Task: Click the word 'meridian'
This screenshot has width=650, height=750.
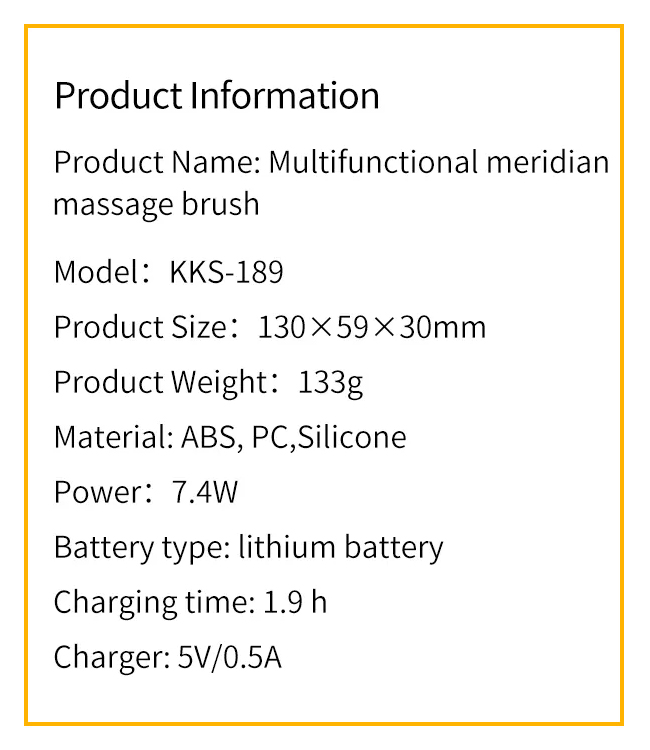Action: pyautogui.click(x=548, y=162)
